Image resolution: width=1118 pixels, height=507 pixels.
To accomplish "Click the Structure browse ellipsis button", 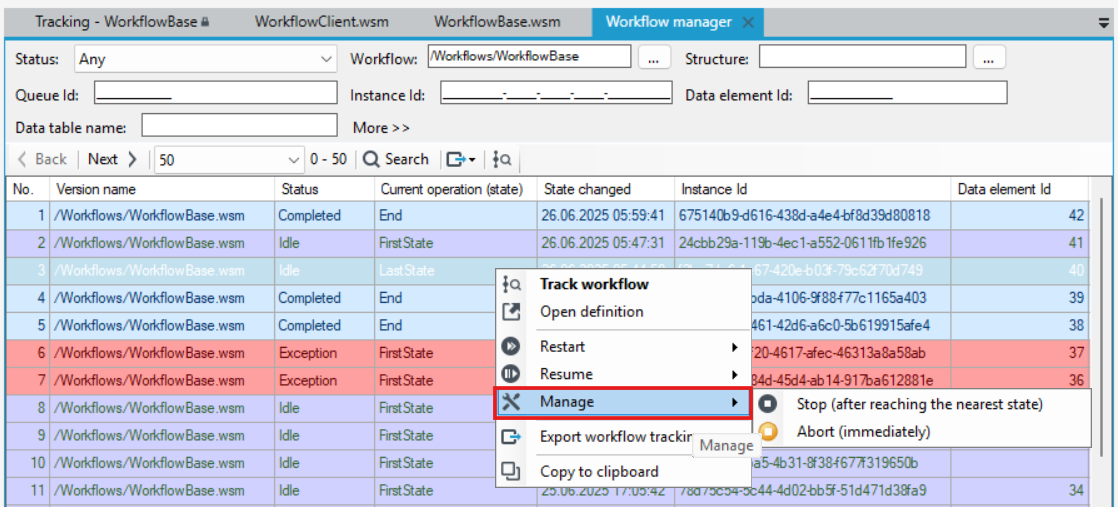I will 988,58.
